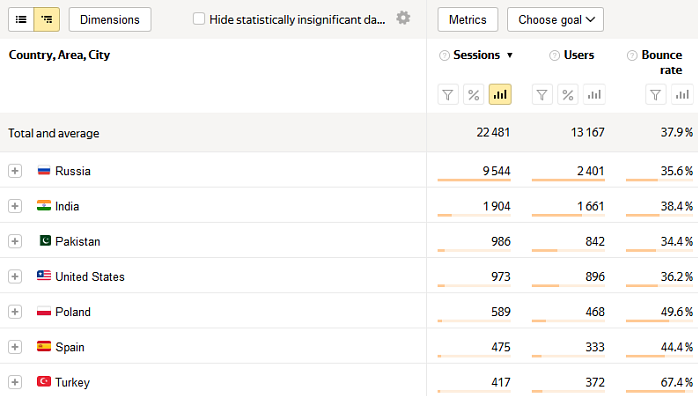Enable Hide statistically insignificant data checkbox
The height and width of the screenshot is (396, 698).
199,19
